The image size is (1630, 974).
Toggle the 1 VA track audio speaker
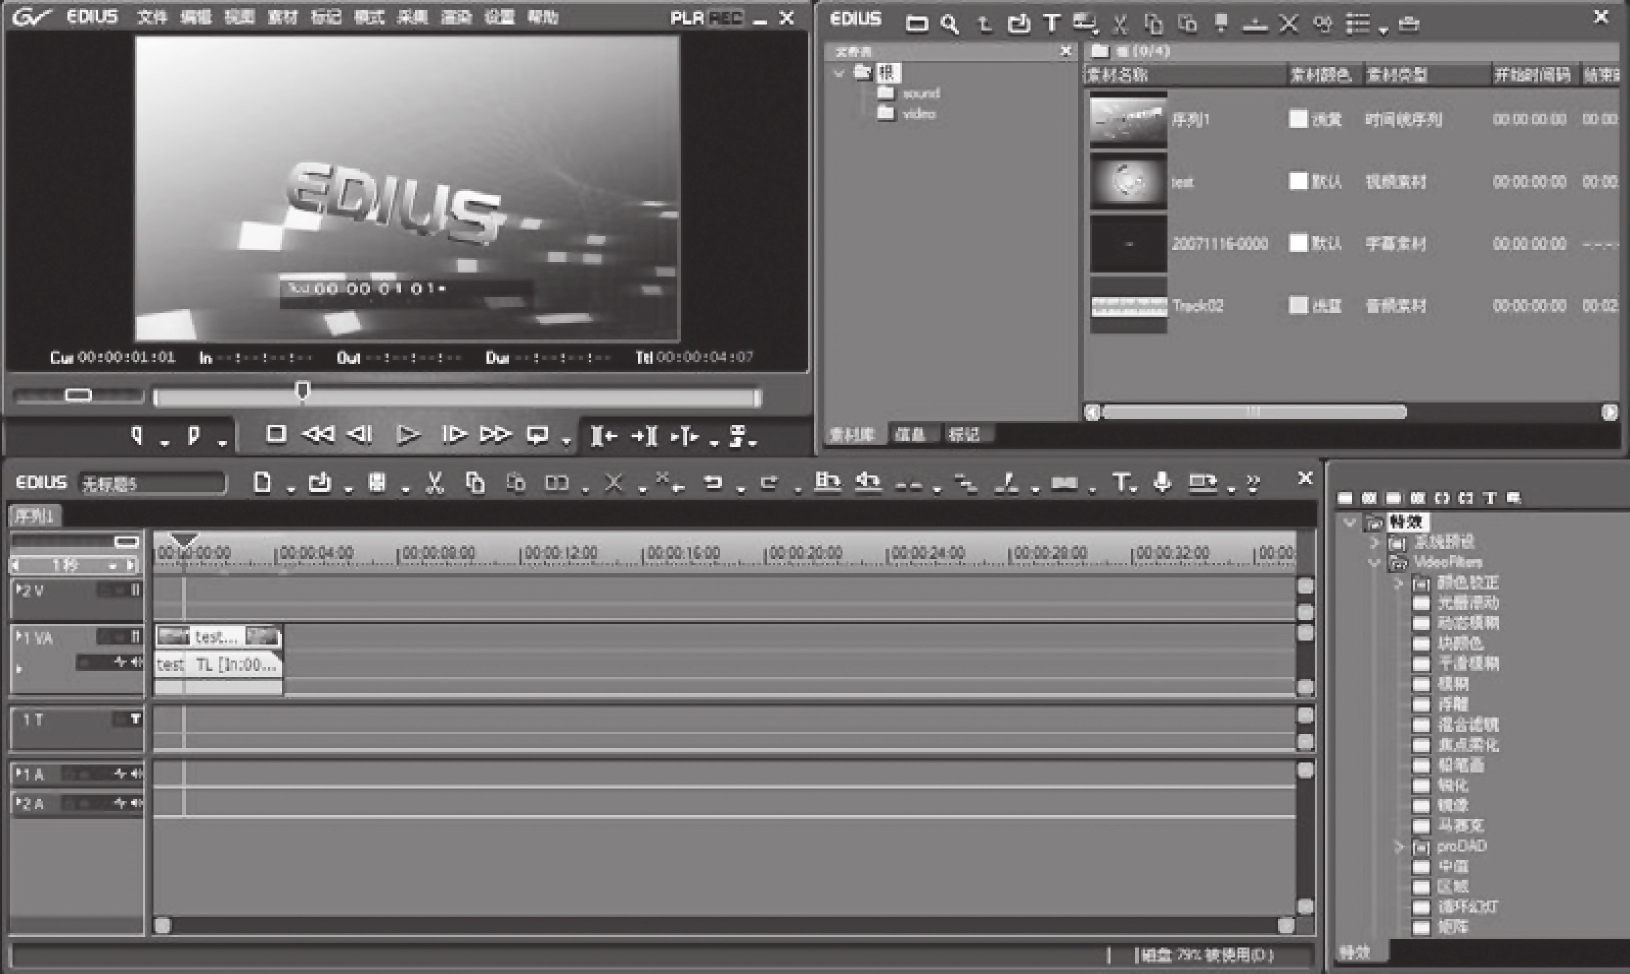[x=135, y=662]
